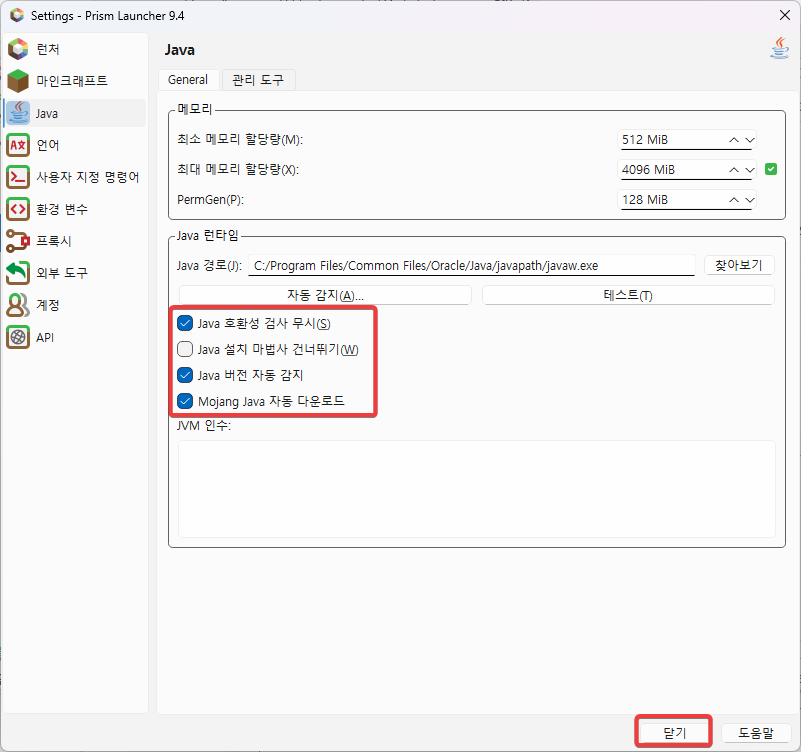Click the 닫기 close button
This screenshot has height=752, width=801.
coord(674,733)
